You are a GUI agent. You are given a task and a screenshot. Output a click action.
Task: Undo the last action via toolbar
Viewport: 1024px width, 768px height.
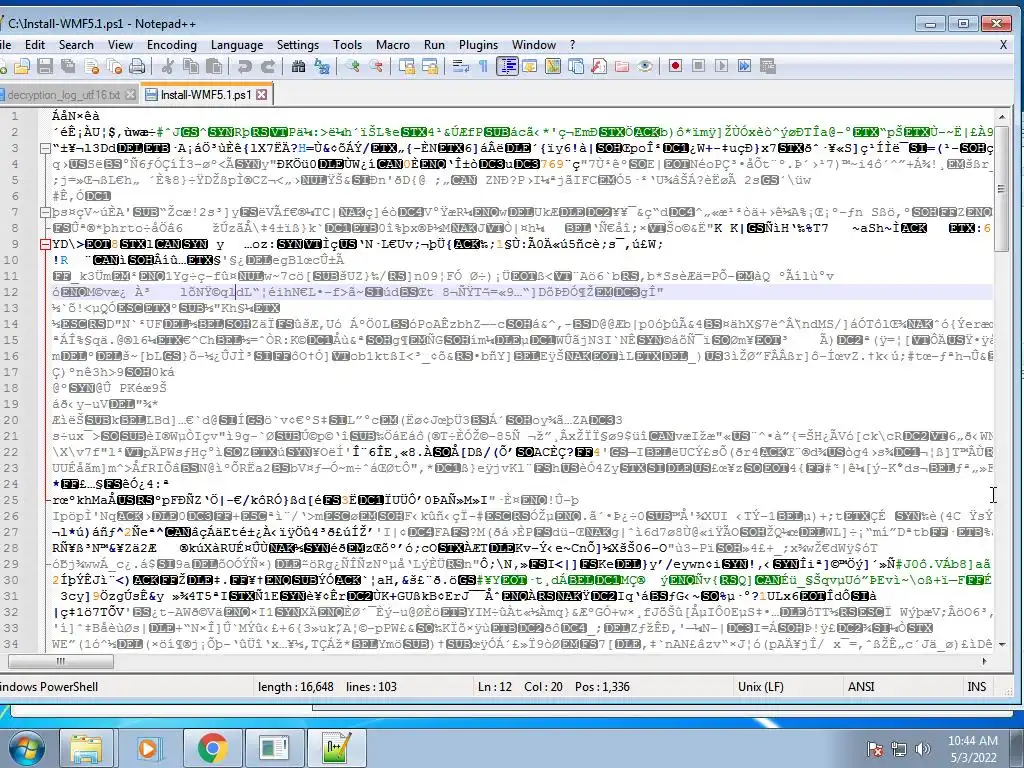[244, 66]
